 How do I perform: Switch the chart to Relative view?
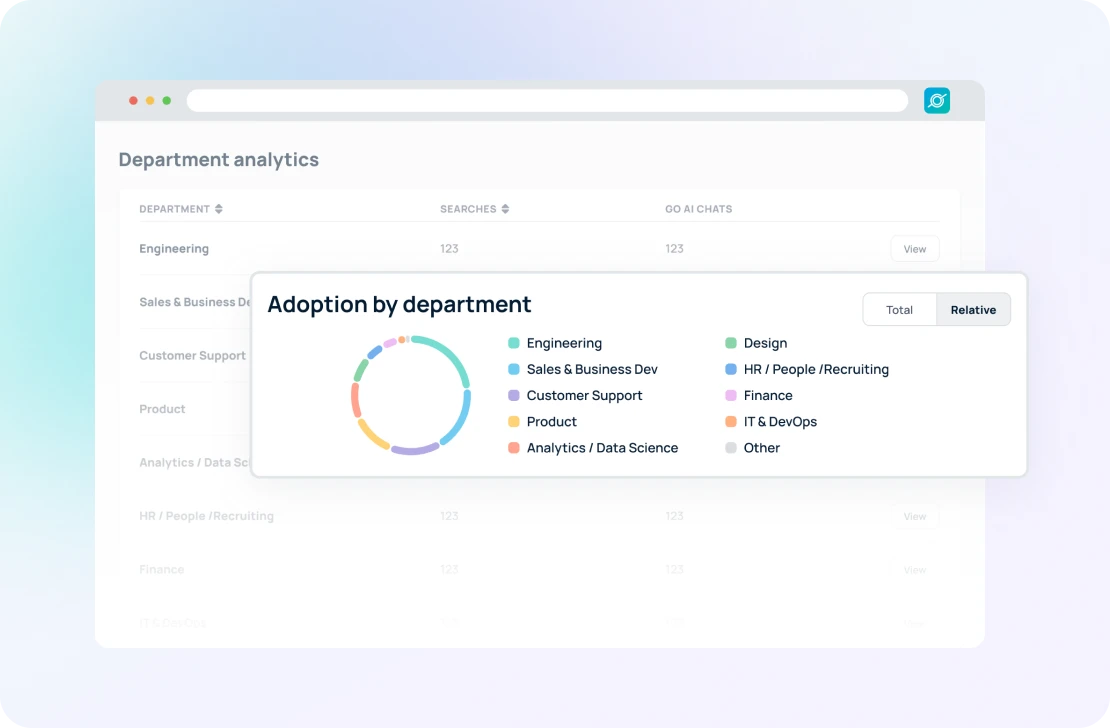(972, 310)
